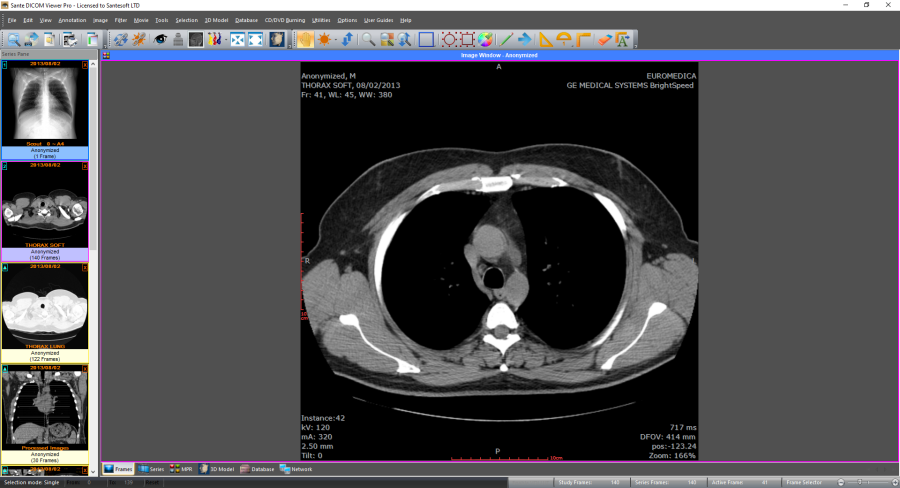Select the magnifier zoom tool
900x488 pixels.
click(369, 39)
